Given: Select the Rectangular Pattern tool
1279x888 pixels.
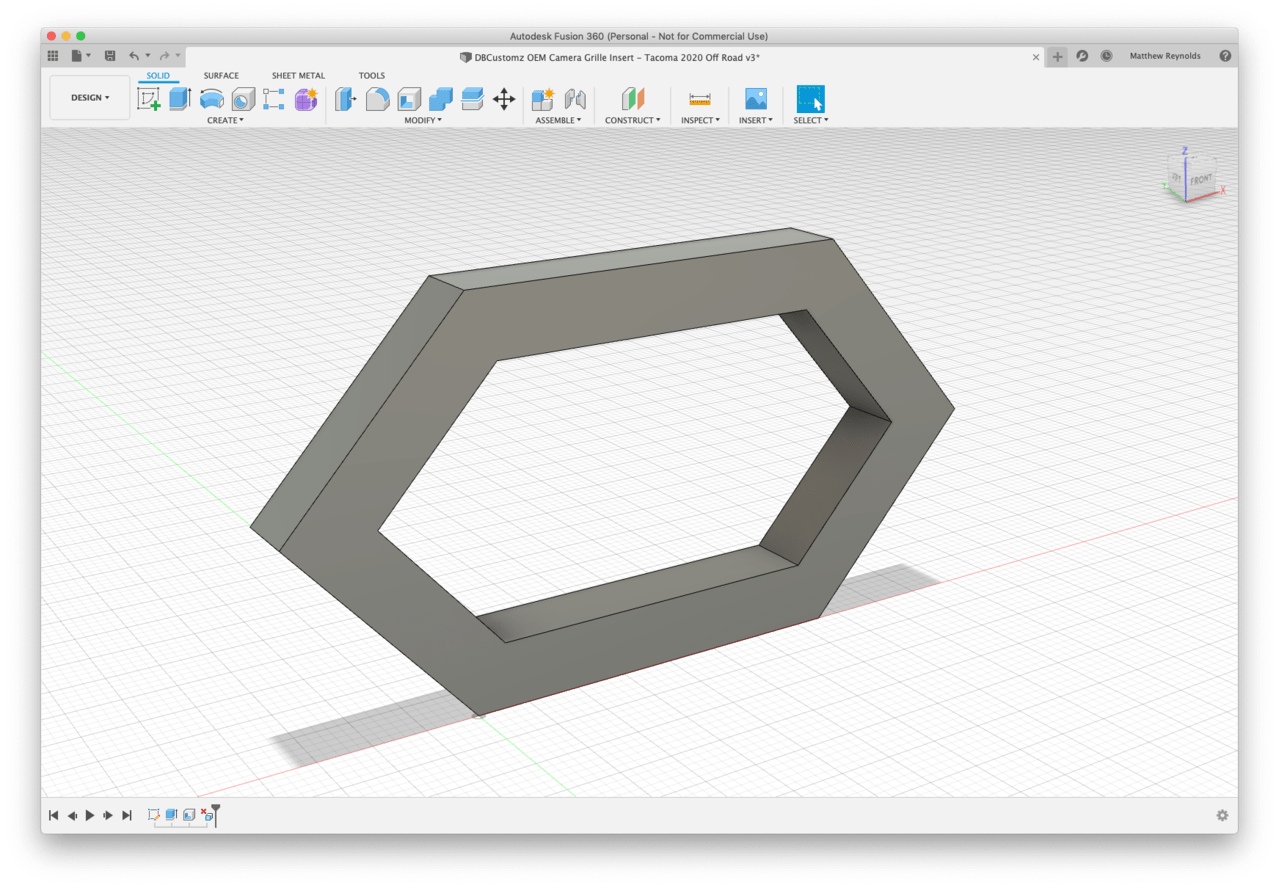Looking at the screenshot, I should coord(274,99).
